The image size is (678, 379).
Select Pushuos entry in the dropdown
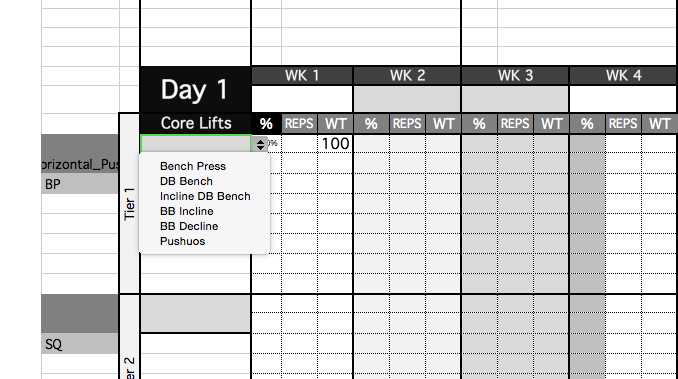(x=182, y=242)
